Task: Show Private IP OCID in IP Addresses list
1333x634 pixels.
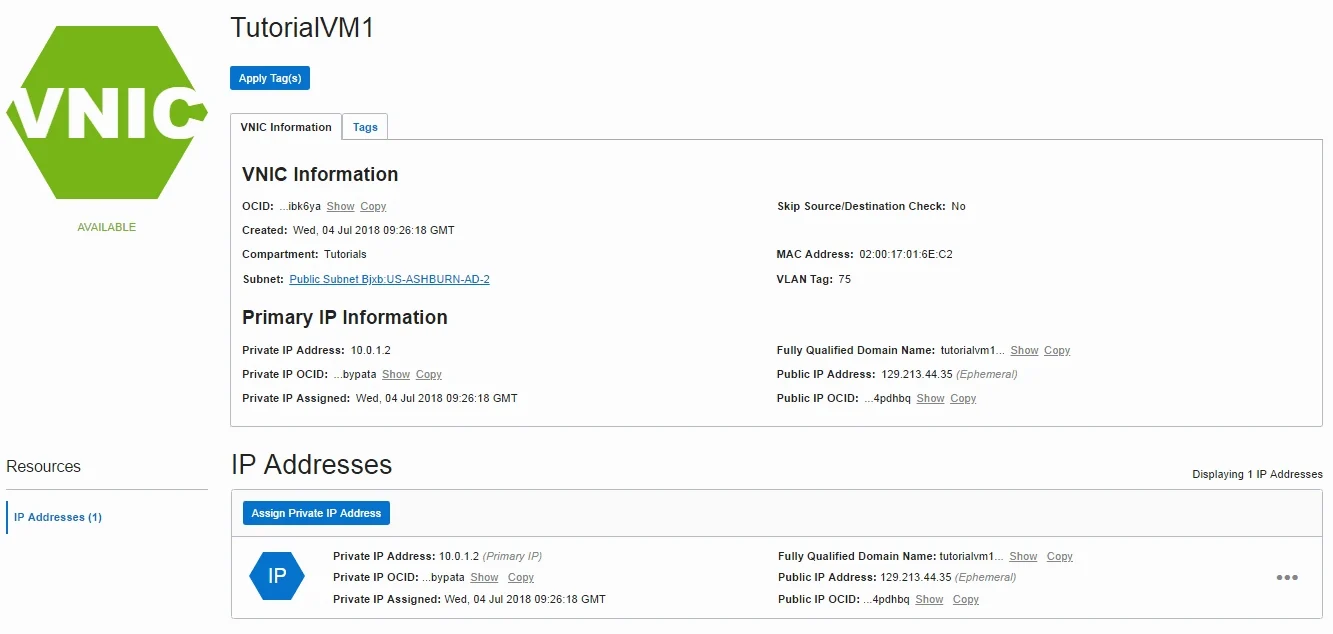Action: pyautogui.click(x=484, y=578)
